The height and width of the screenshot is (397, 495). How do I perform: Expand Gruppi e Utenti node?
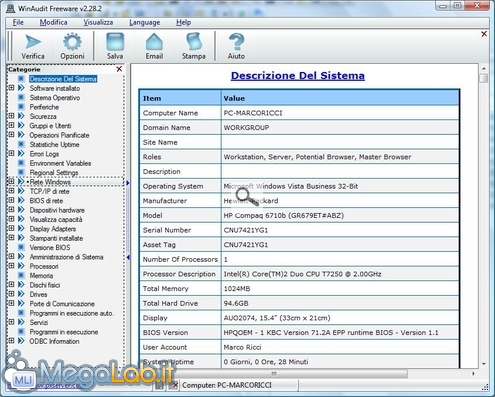coord(11,125)
